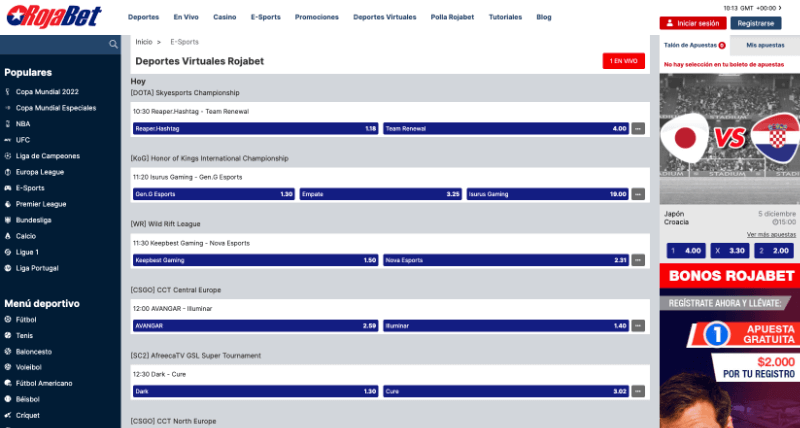This screenshot has width=800, height=428.
Task: Open the Casino page
Action: pyautogui.click(x=224, y=17)
